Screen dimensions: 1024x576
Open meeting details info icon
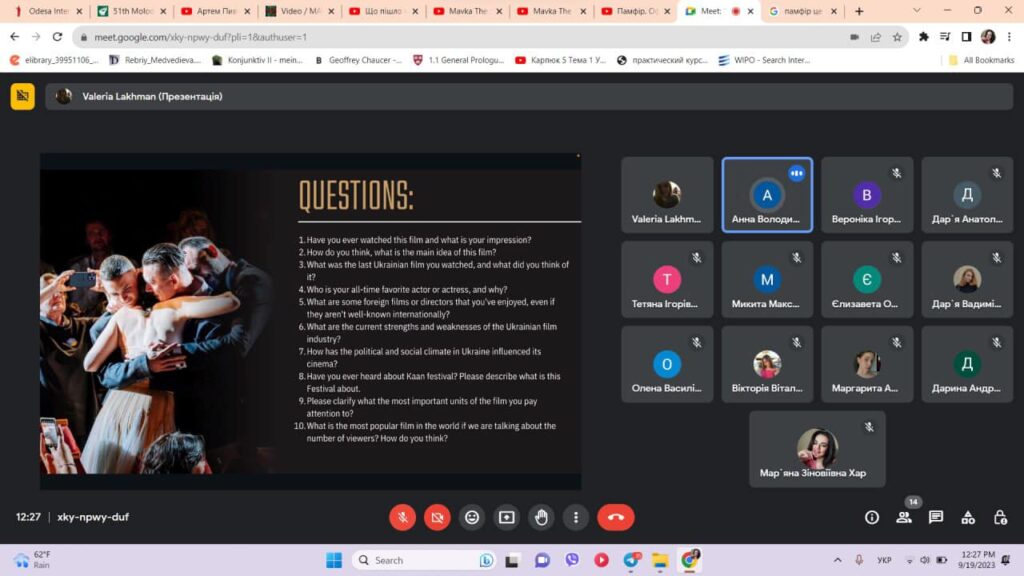[872, 517]
